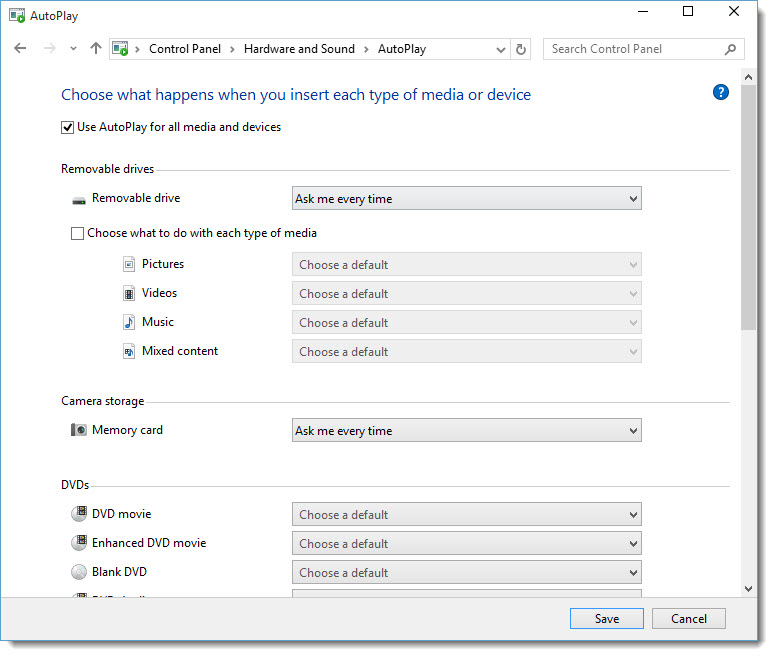Open the Blank DVD default dropdown
Viewport: 773px width, 656px height.
[x=466, y=572]
